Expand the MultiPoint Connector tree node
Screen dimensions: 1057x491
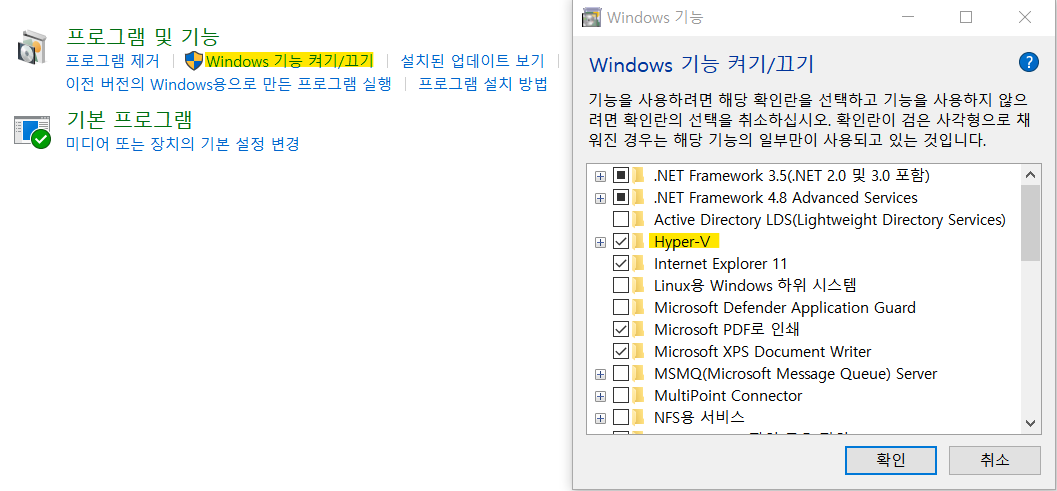pos(600,396)
